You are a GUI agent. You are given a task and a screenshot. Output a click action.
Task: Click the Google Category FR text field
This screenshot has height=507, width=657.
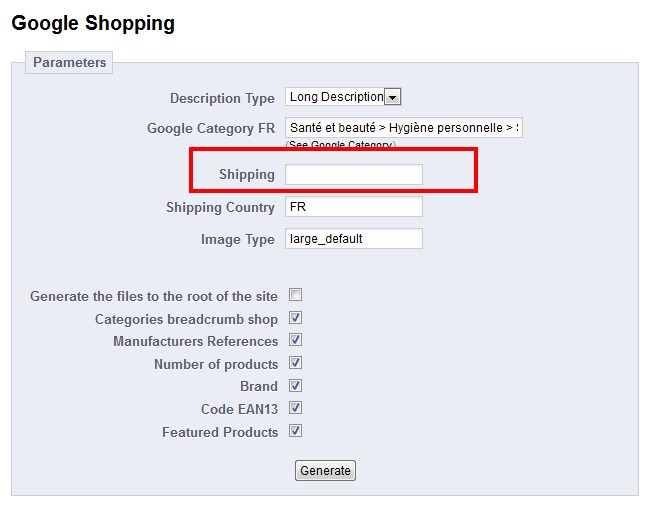pyautogui.click(x=404, y=127)
